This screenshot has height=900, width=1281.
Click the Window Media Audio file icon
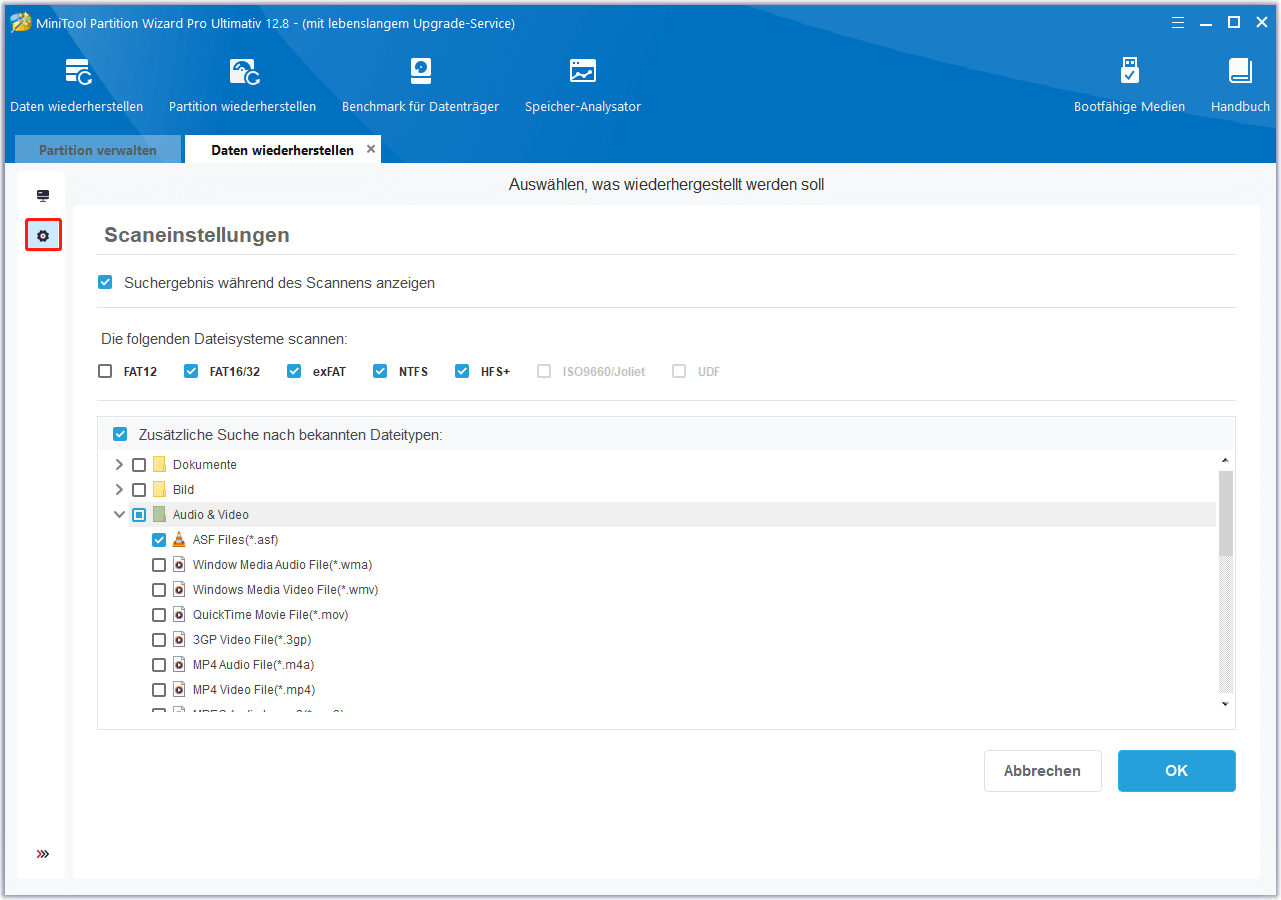tap(179, 565)
